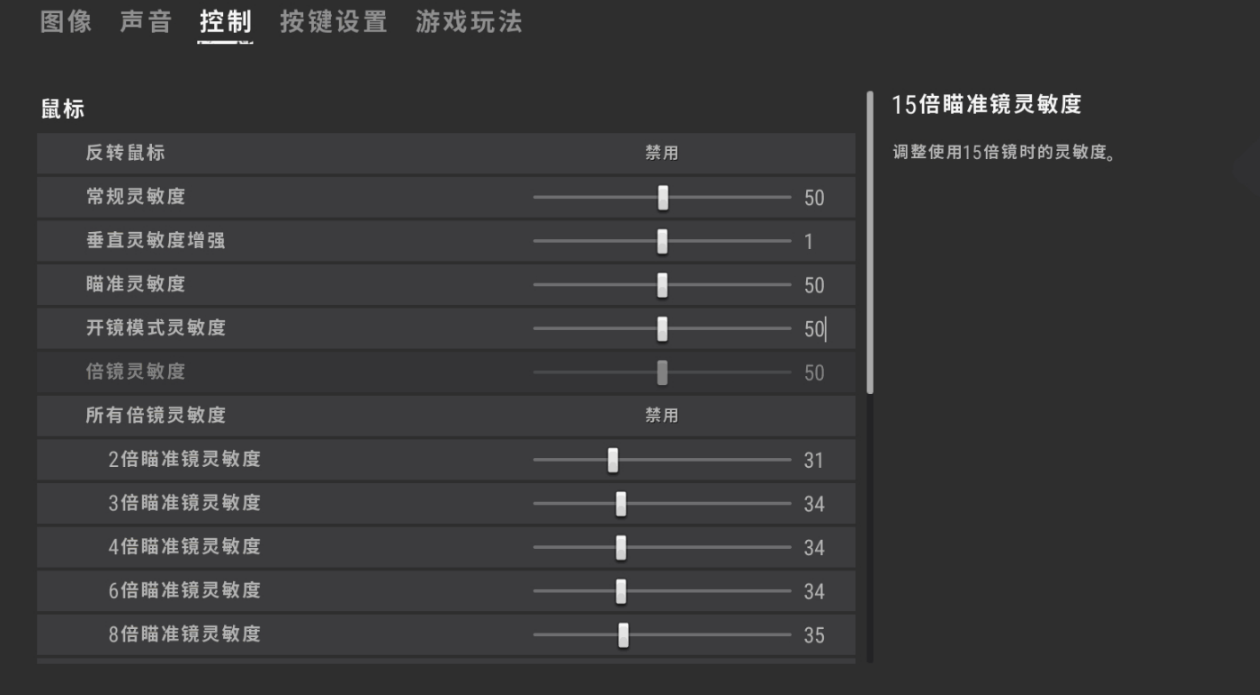Open the 游戏玩法 tab

(x=467, y=23)
